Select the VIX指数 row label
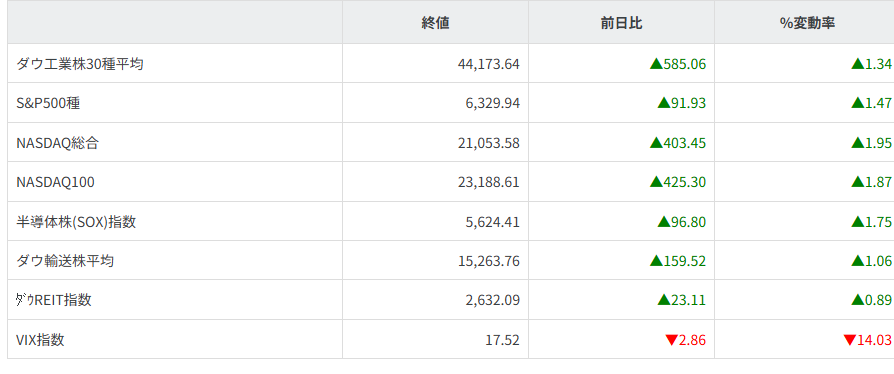 click(40, 340)
